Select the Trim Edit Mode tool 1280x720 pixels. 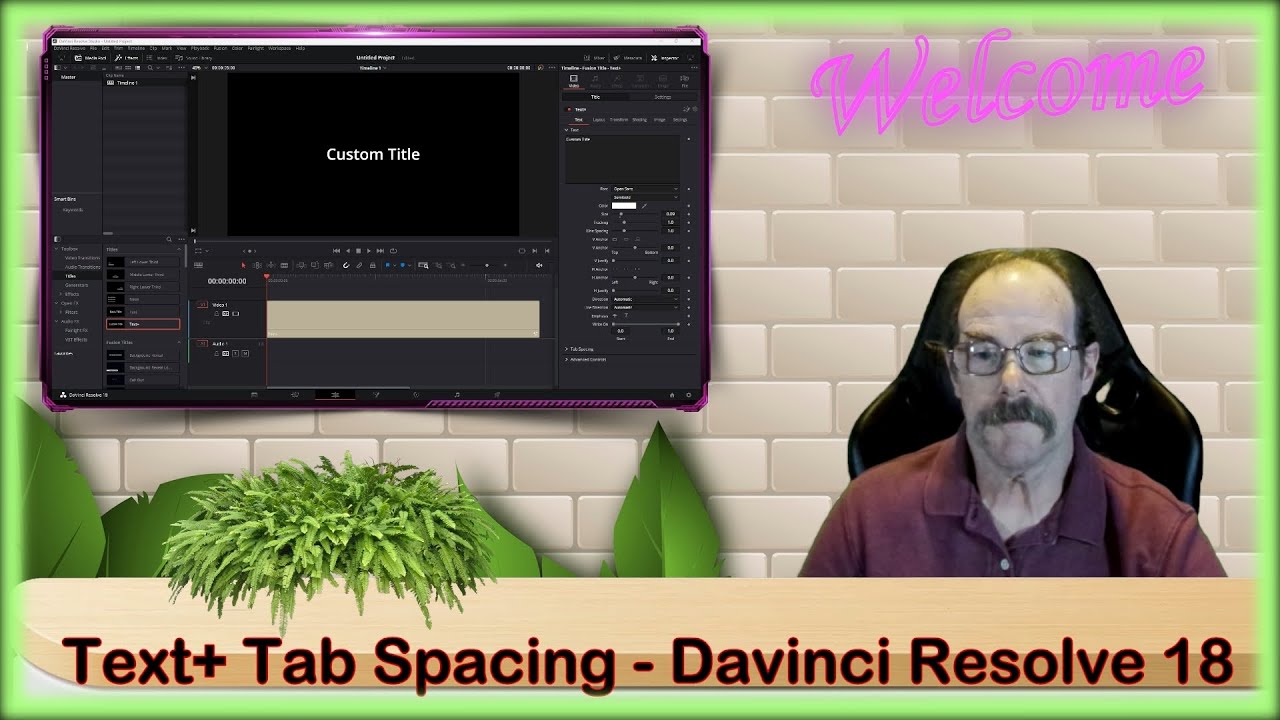pos(257,265)
